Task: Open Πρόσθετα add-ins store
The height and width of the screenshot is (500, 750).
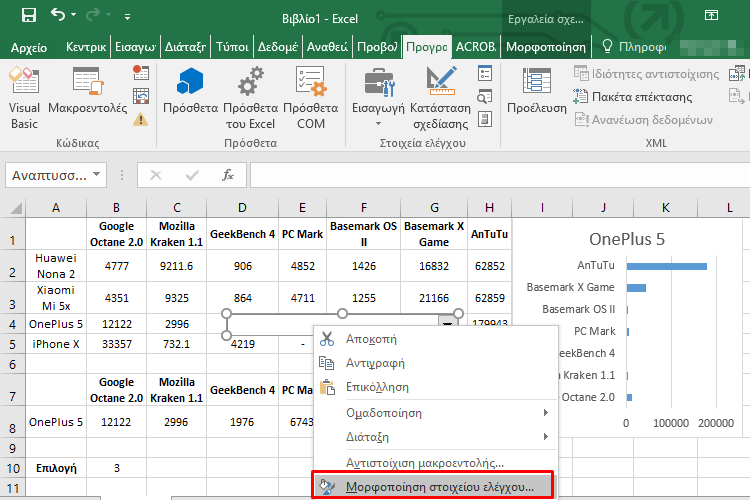Action: [x=190, y=91]
